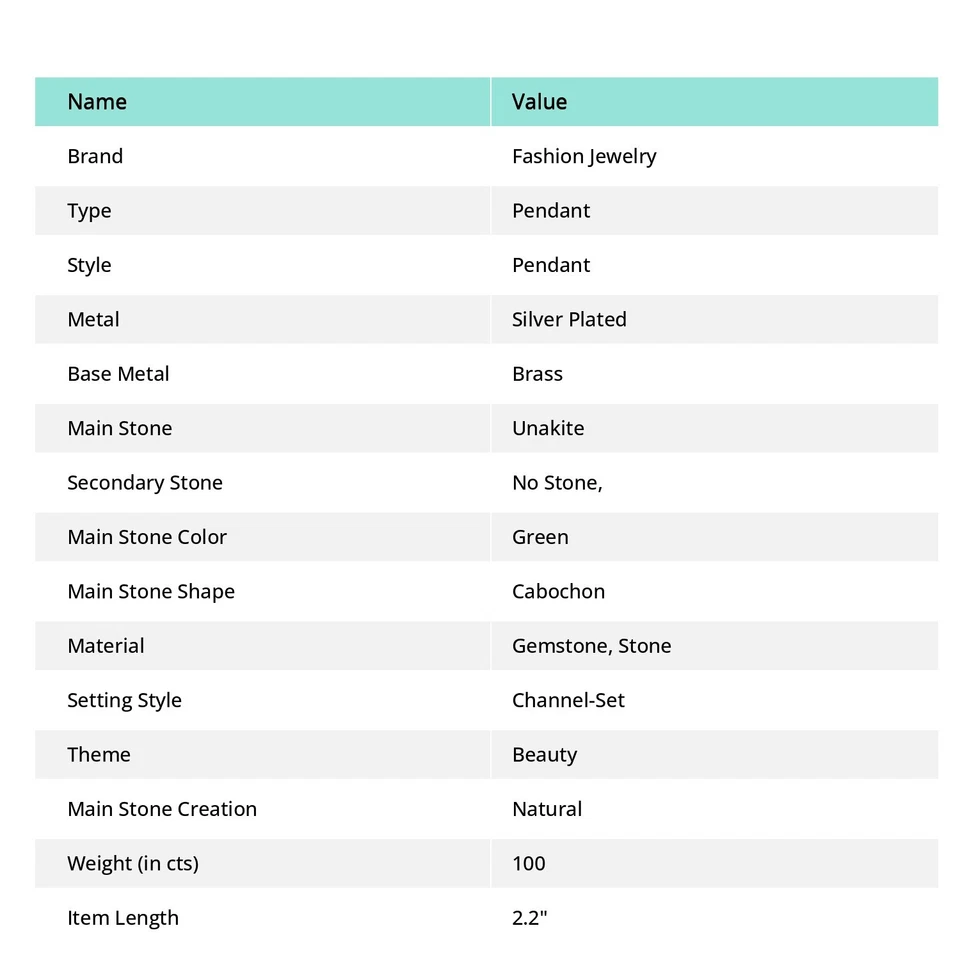
Task: Select the Secondary Stone label
Action: click(145, 483)
